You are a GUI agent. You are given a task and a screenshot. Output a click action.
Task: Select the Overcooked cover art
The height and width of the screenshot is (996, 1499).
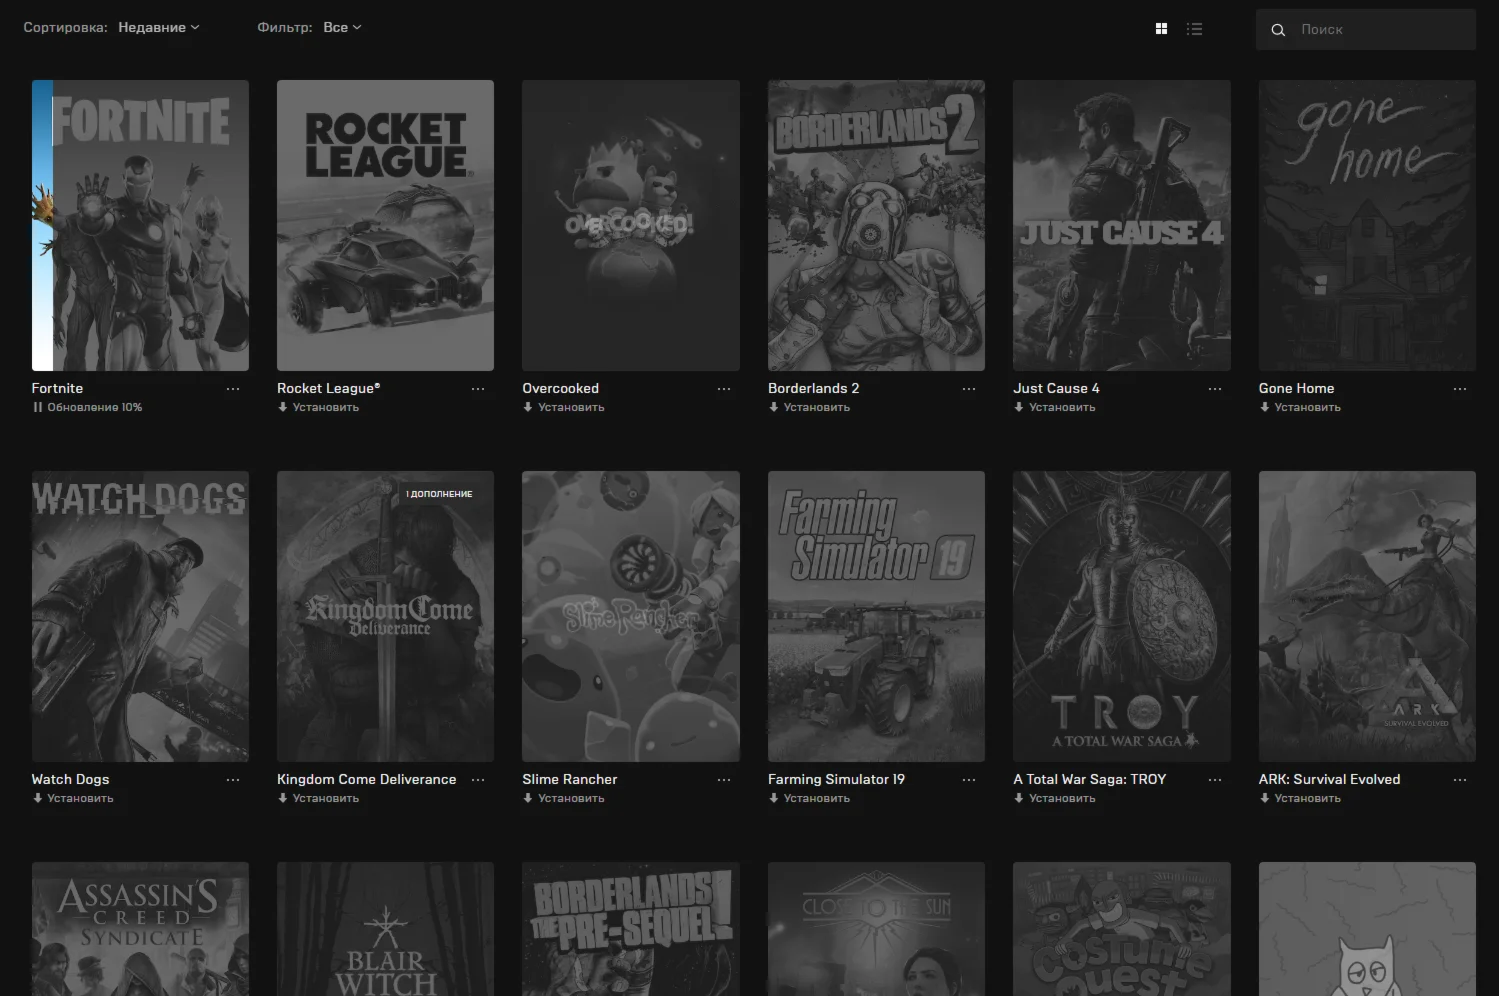(631, 225)
